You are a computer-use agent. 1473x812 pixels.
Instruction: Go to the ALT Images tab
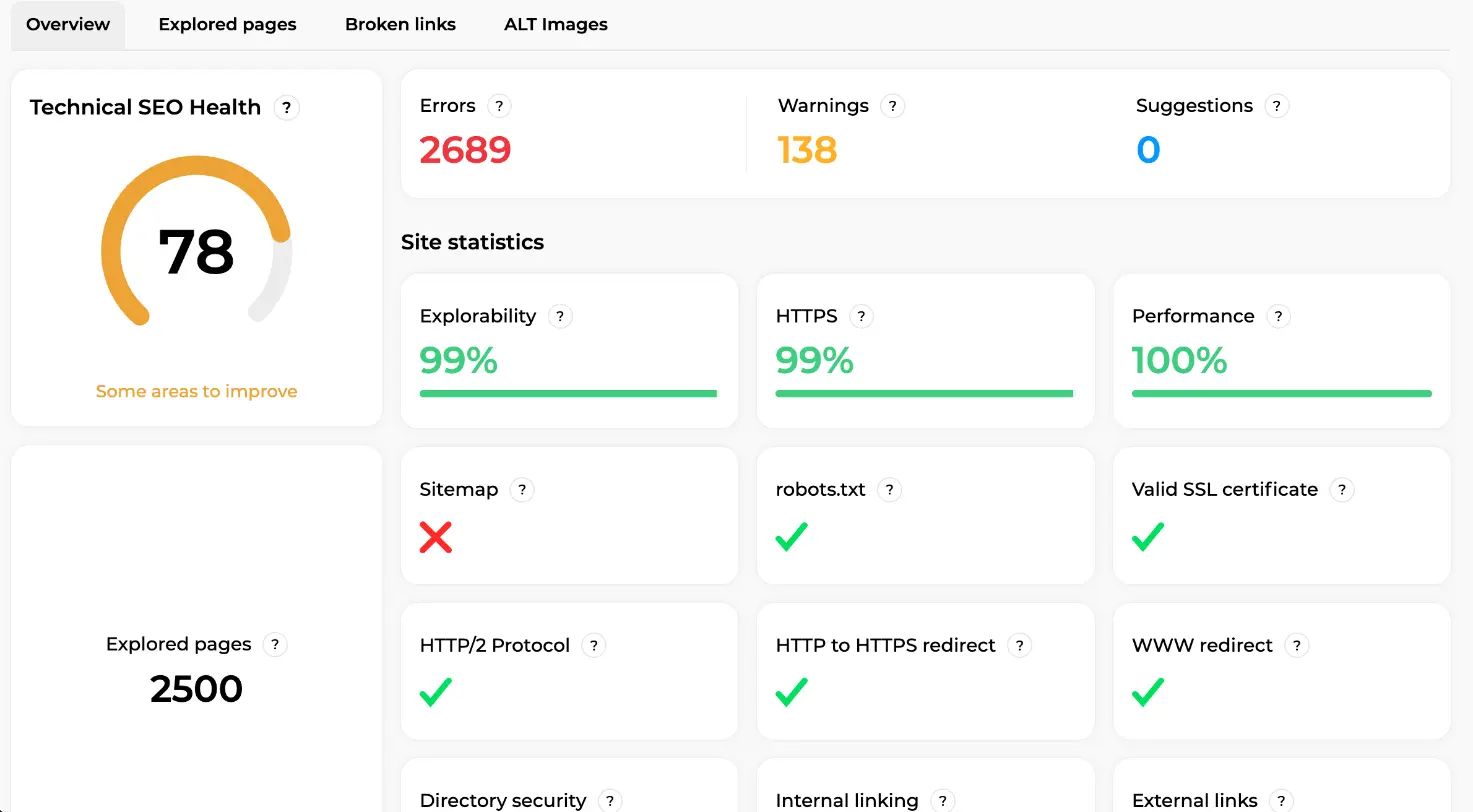click(556, 25)
